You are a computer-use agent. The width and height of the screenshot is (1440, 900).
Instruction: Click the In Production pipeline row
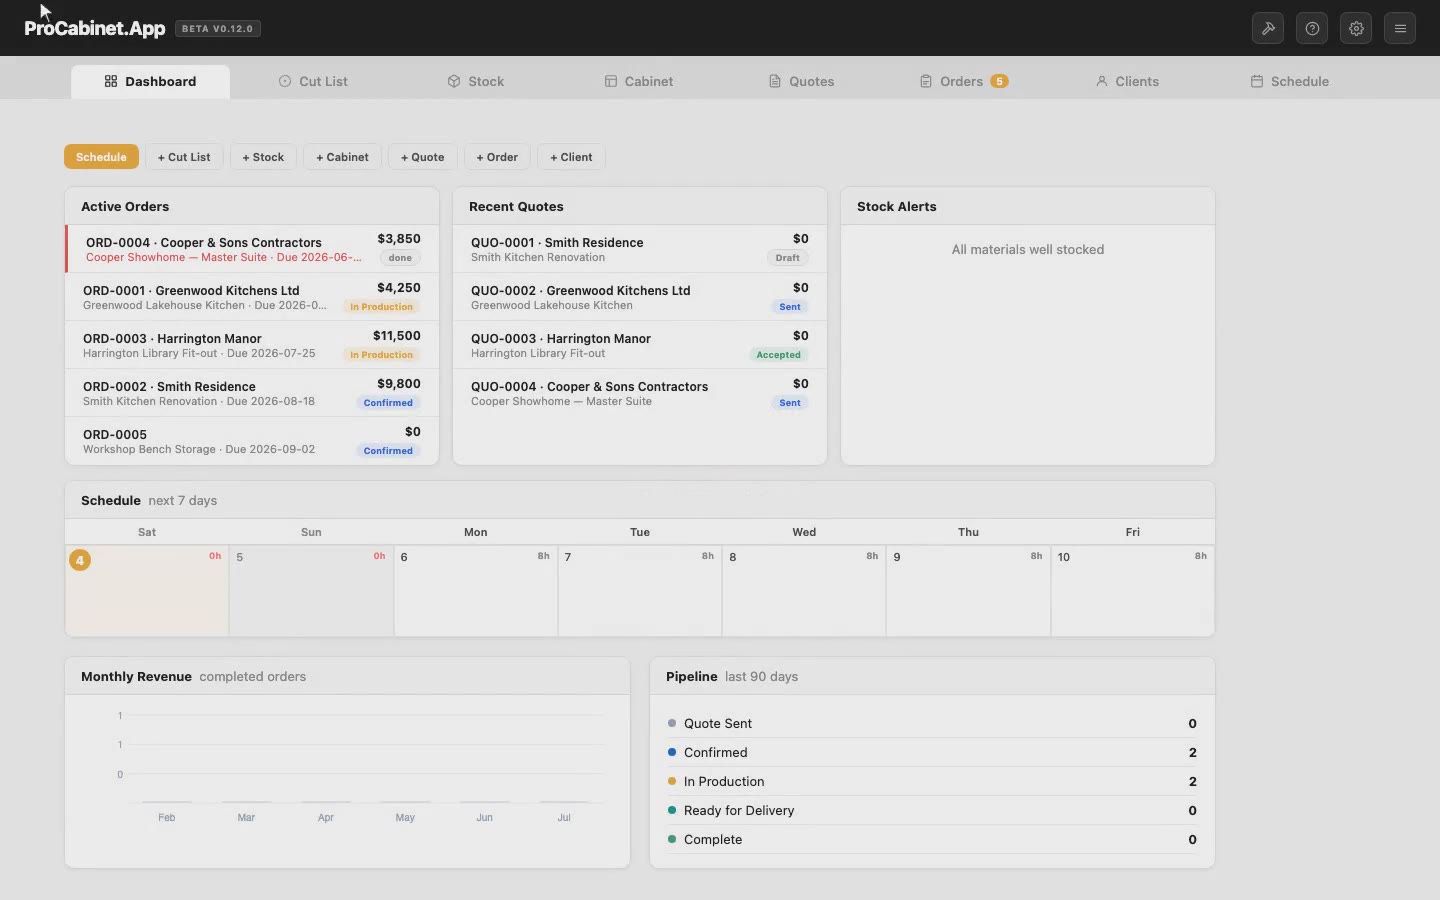coord(932,781)
